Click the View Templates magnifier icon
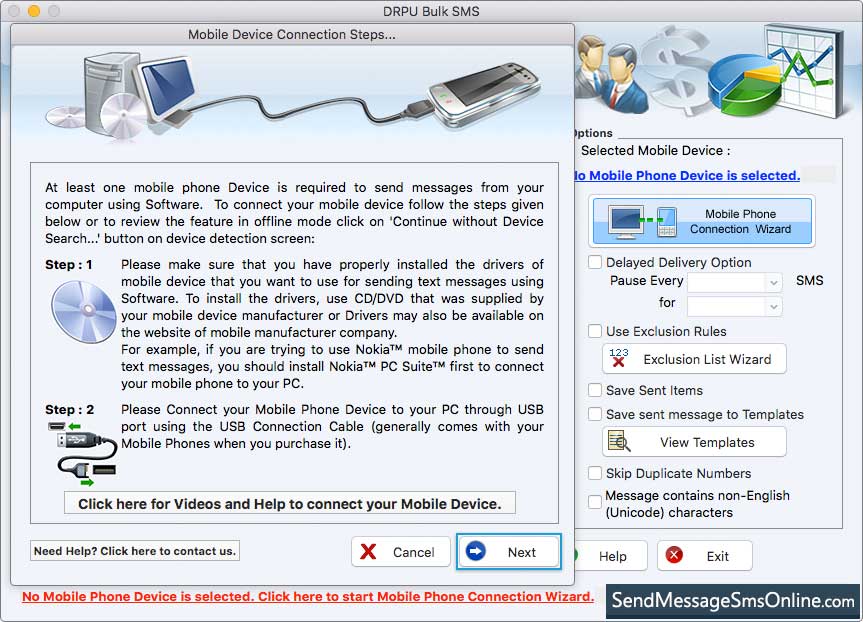The height and width of the screenshot is (622, 863). [619, 441]
